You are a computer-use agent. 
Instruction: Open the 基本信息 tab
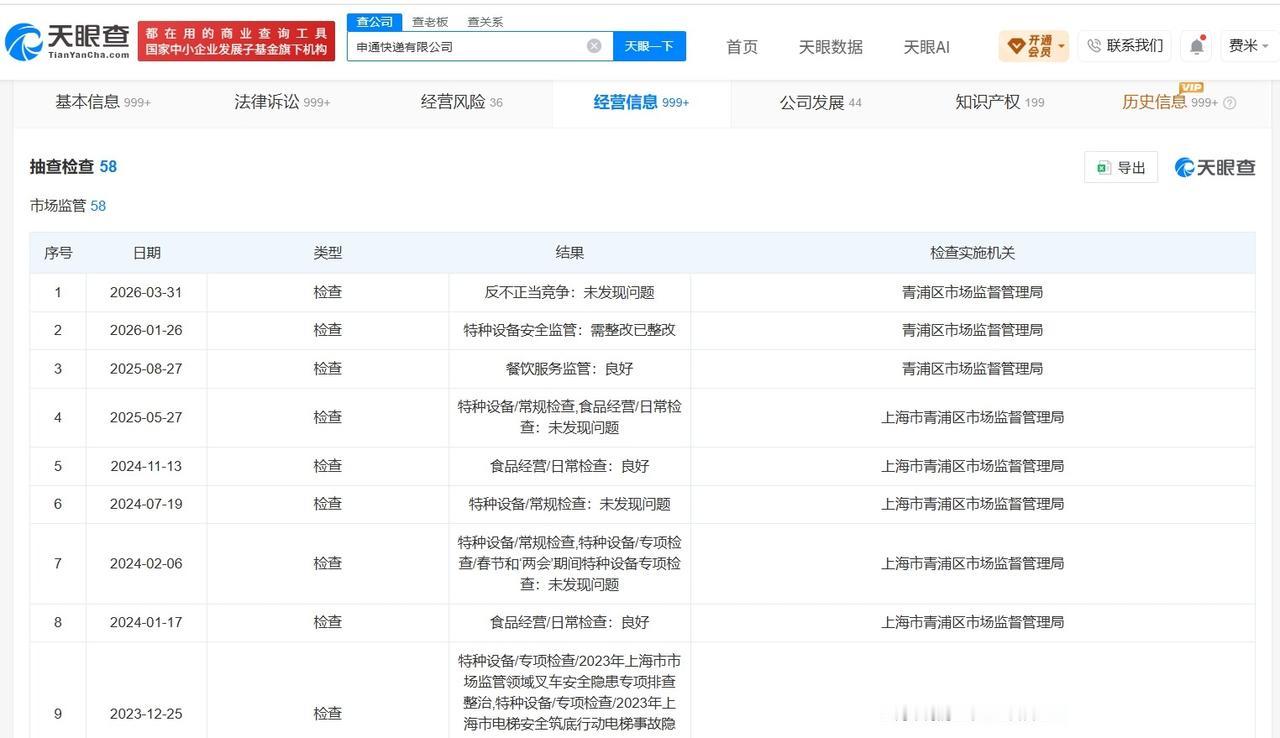click(103, 102)
